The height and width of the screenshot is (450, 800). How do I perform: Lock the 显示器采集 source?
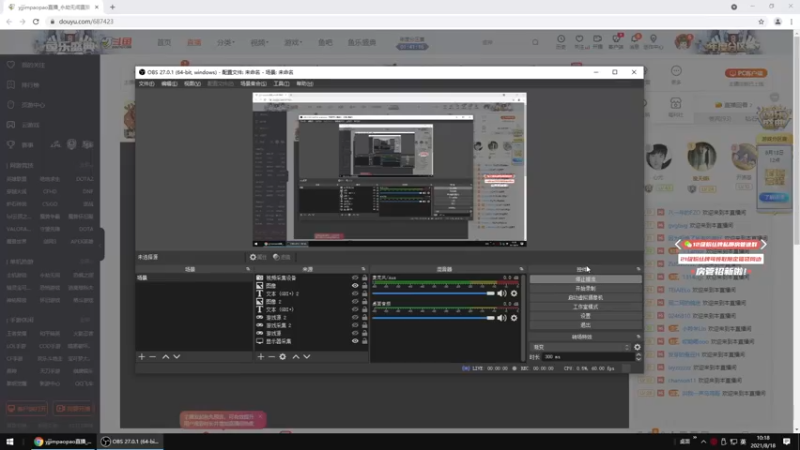pos(364,341)
